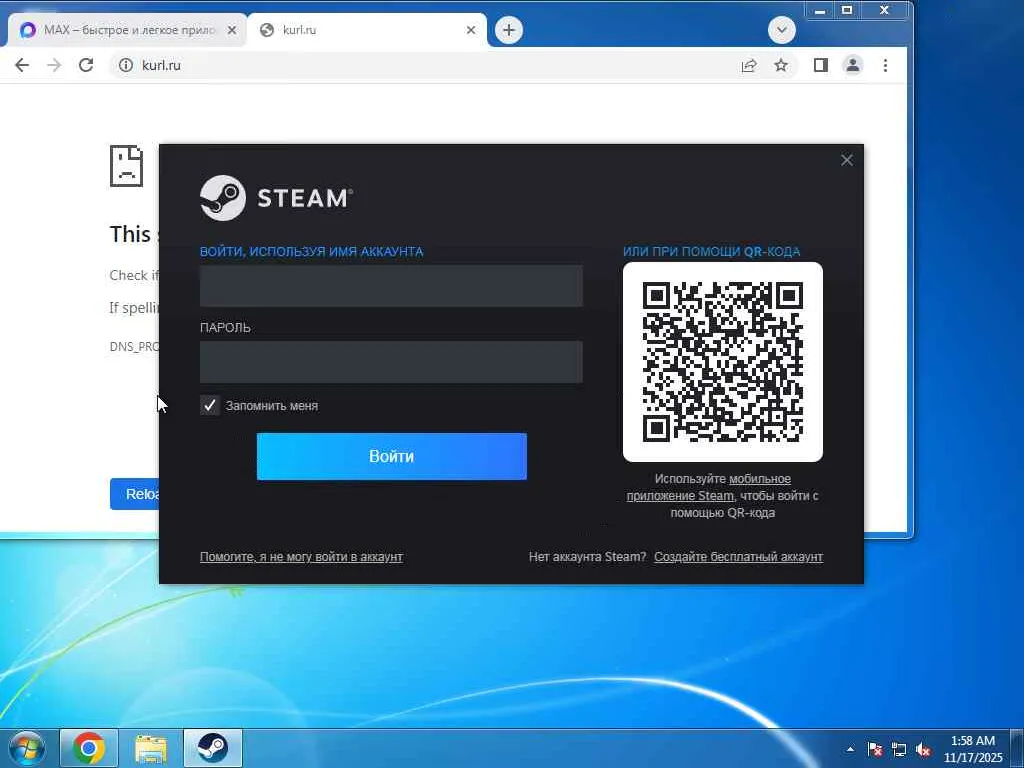Open 'Создайте бесплатный аккаунт' link

pos(739,557)
